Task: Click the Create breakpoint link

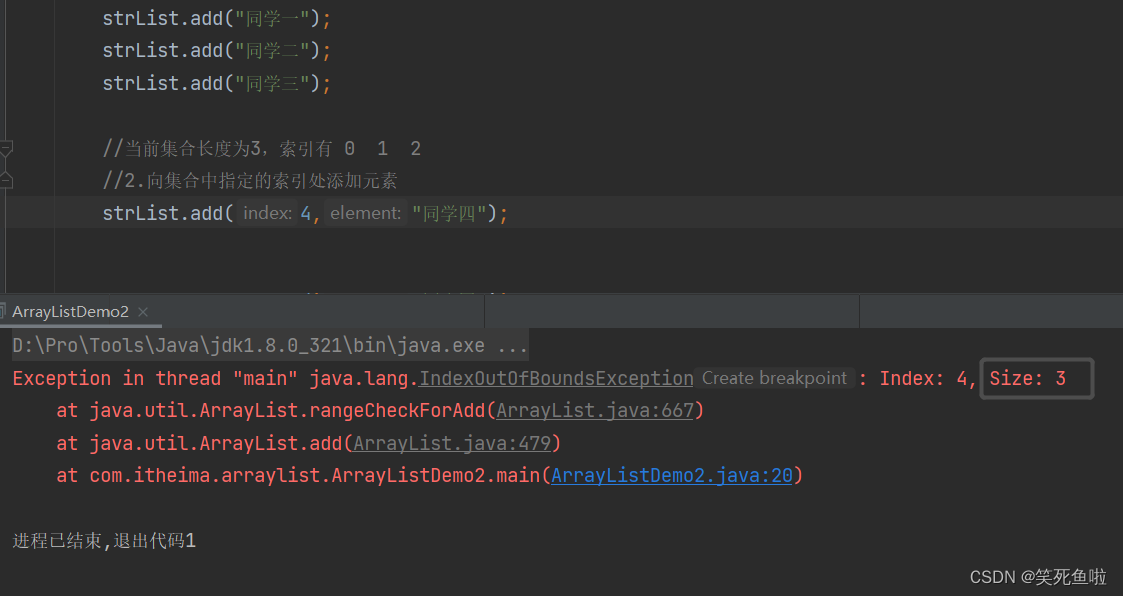Action: 774,378
